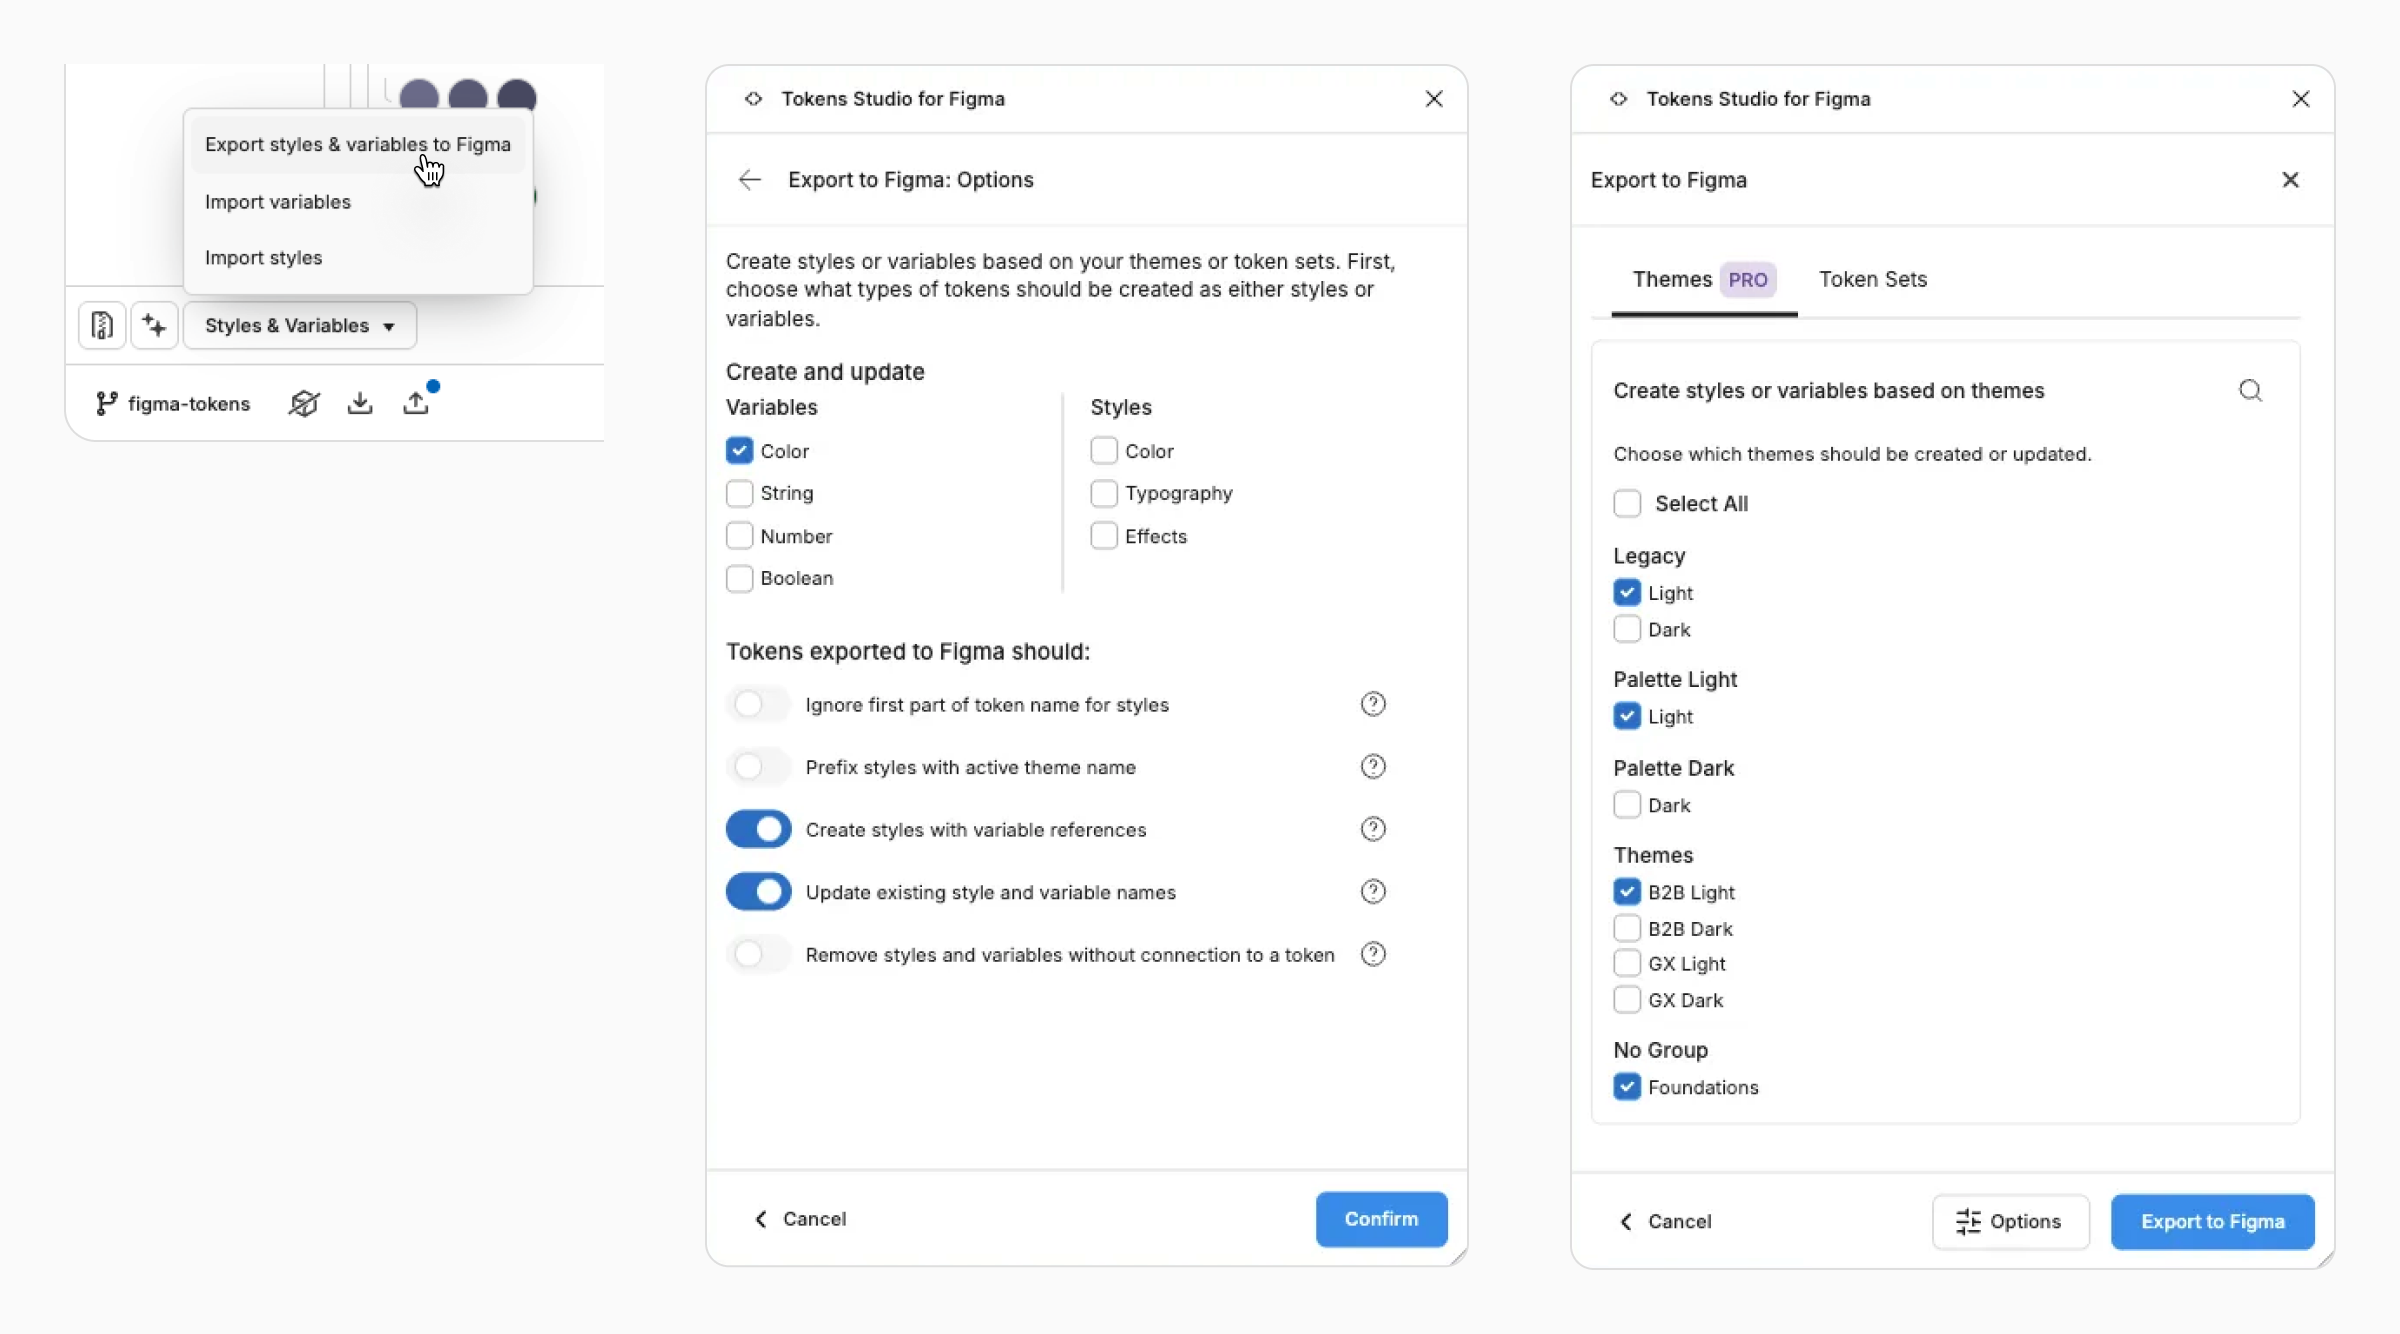Click the help icon beside Create styles with variable references
Image resolution: width=2400 pixels, height=1334 pixels.
point(1373,829)
